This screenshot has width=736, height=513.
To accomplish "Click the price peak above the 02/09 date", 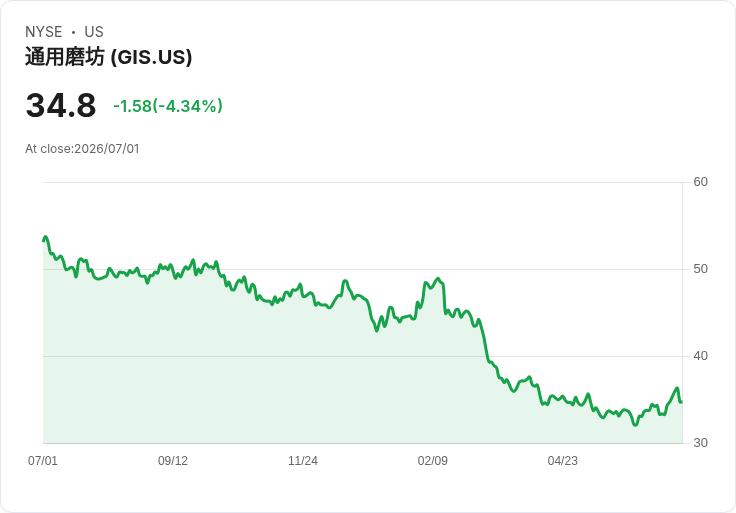I will 438,279.
